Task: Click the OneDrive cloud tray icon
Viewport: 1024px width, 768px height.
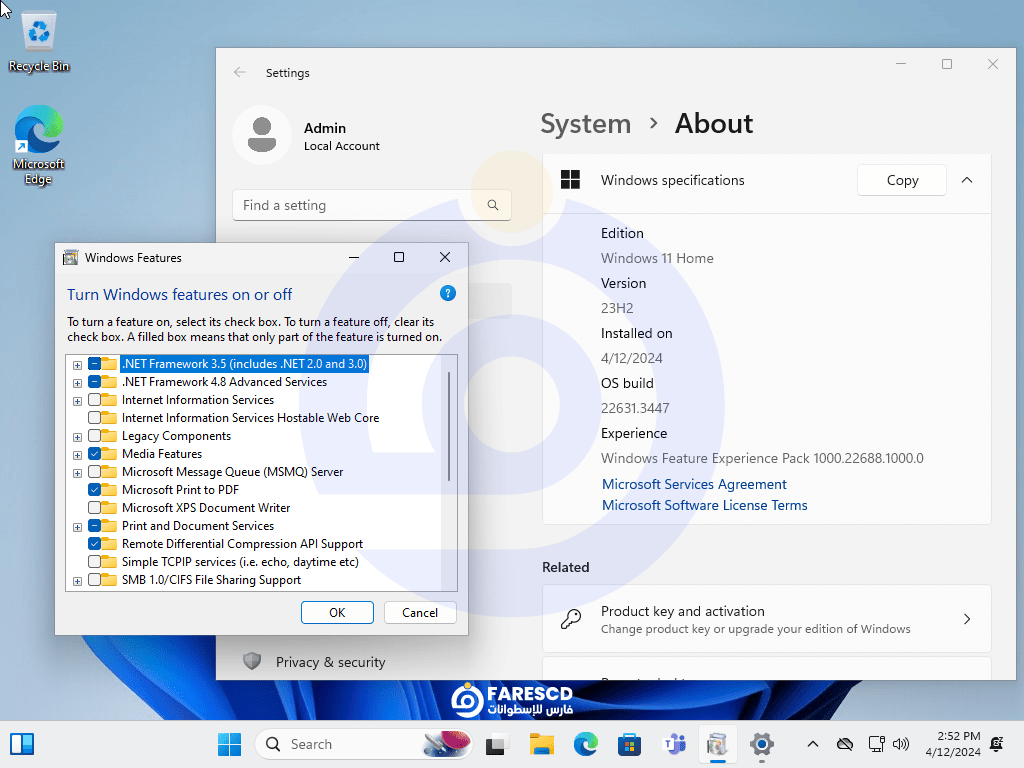Action: 845,744
